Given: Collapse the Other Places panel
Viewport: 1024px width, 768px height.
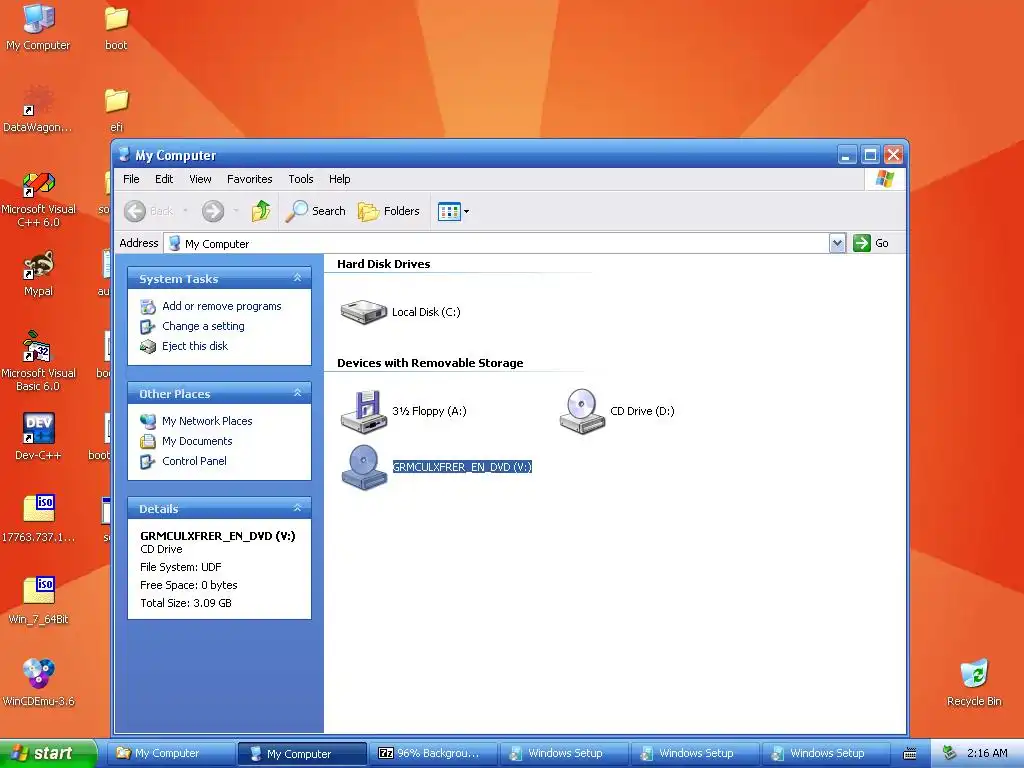Looking at the screenshot, I should [297, 393].
